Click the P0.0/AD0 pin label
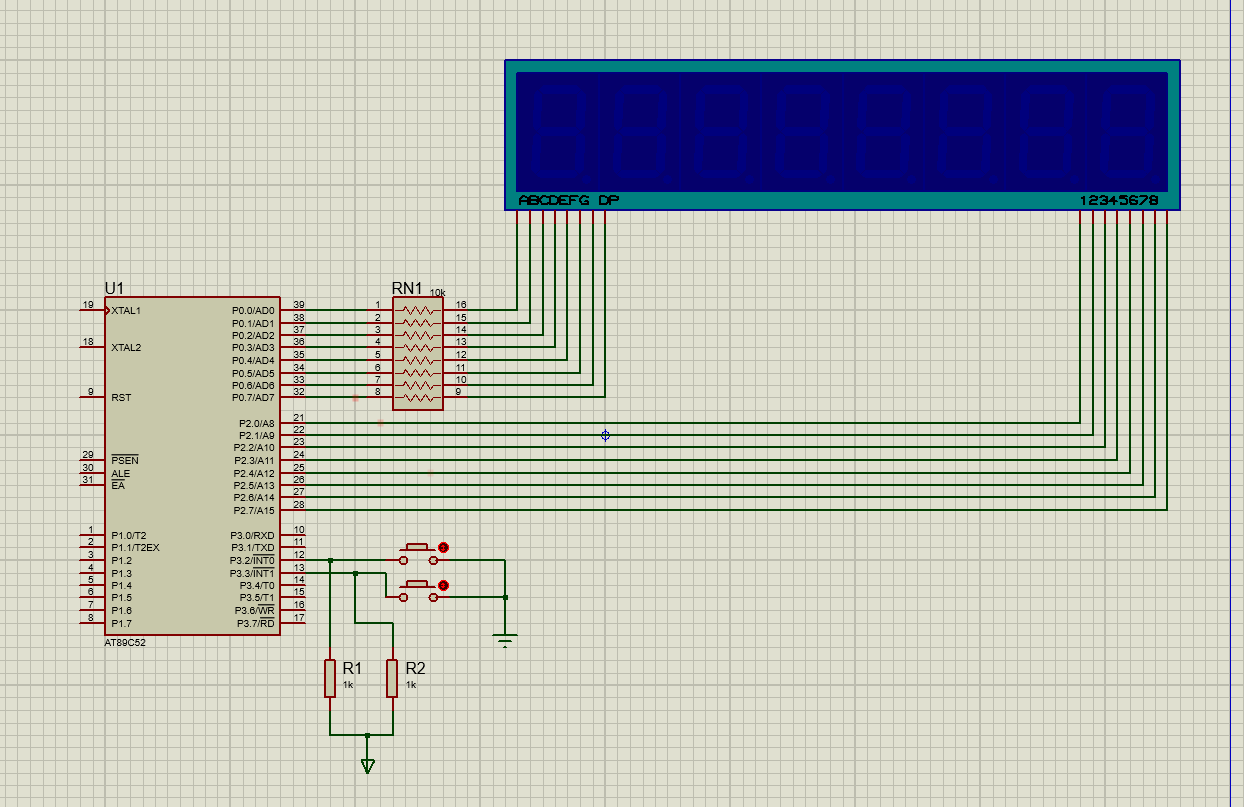 tap(253, 311)
